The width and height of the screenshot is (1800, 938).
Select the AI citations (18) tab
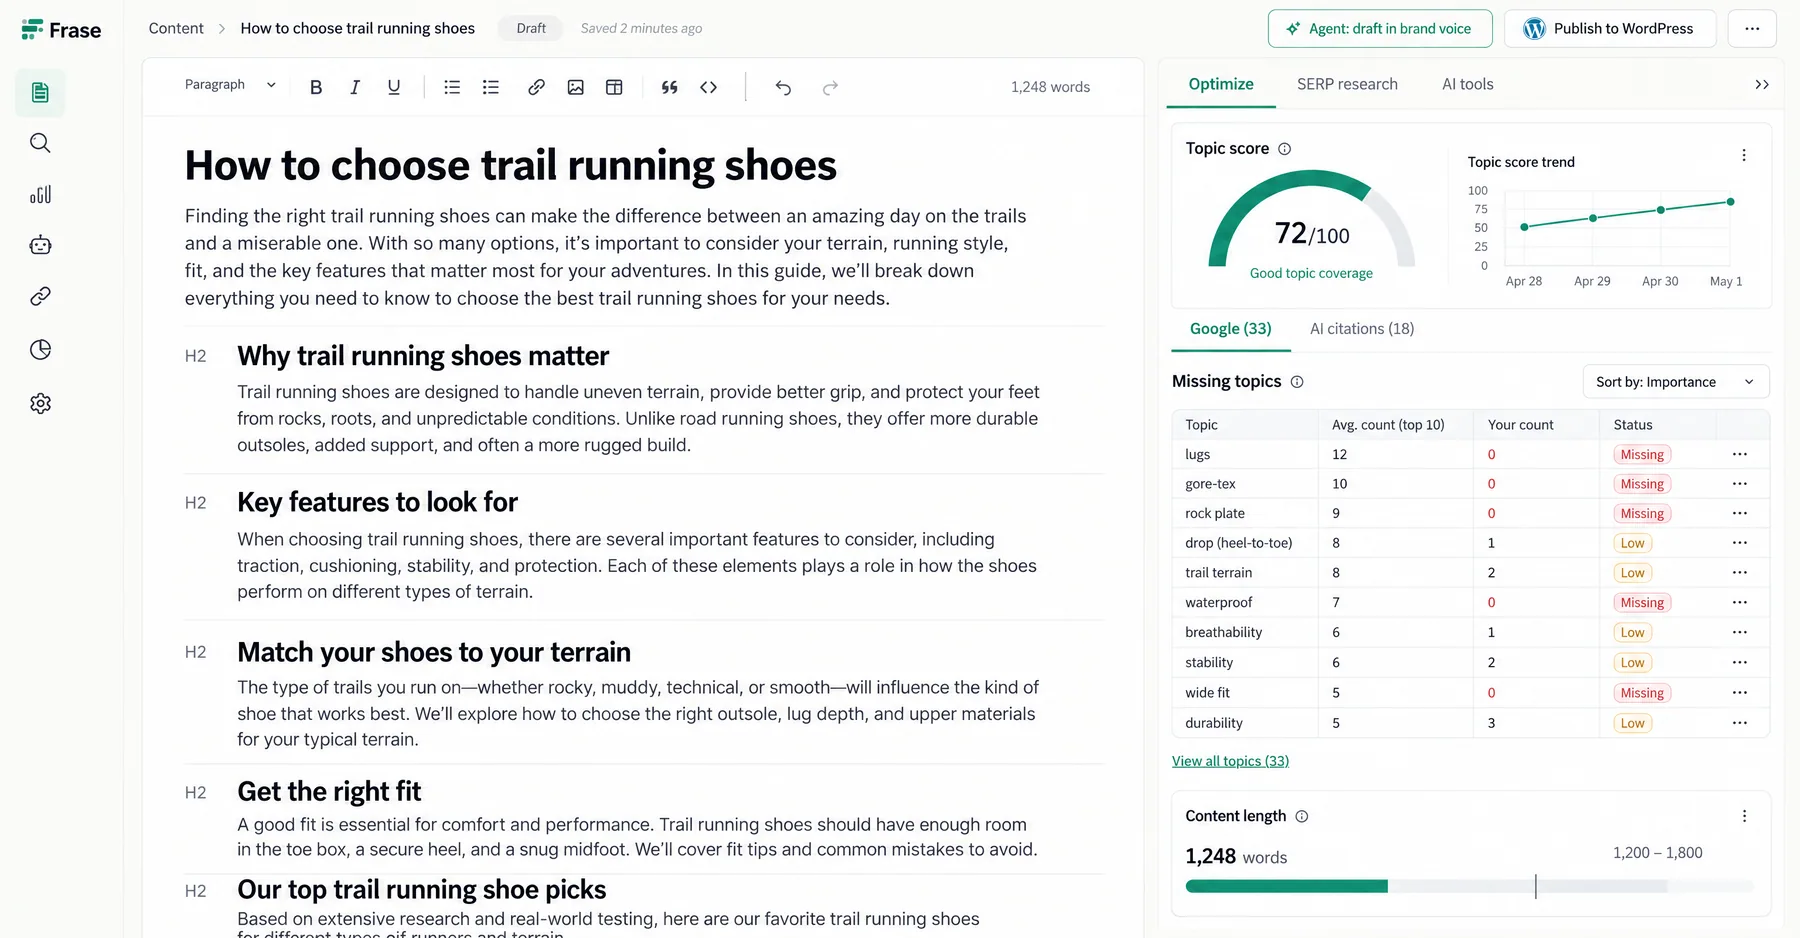[1362, 329]
